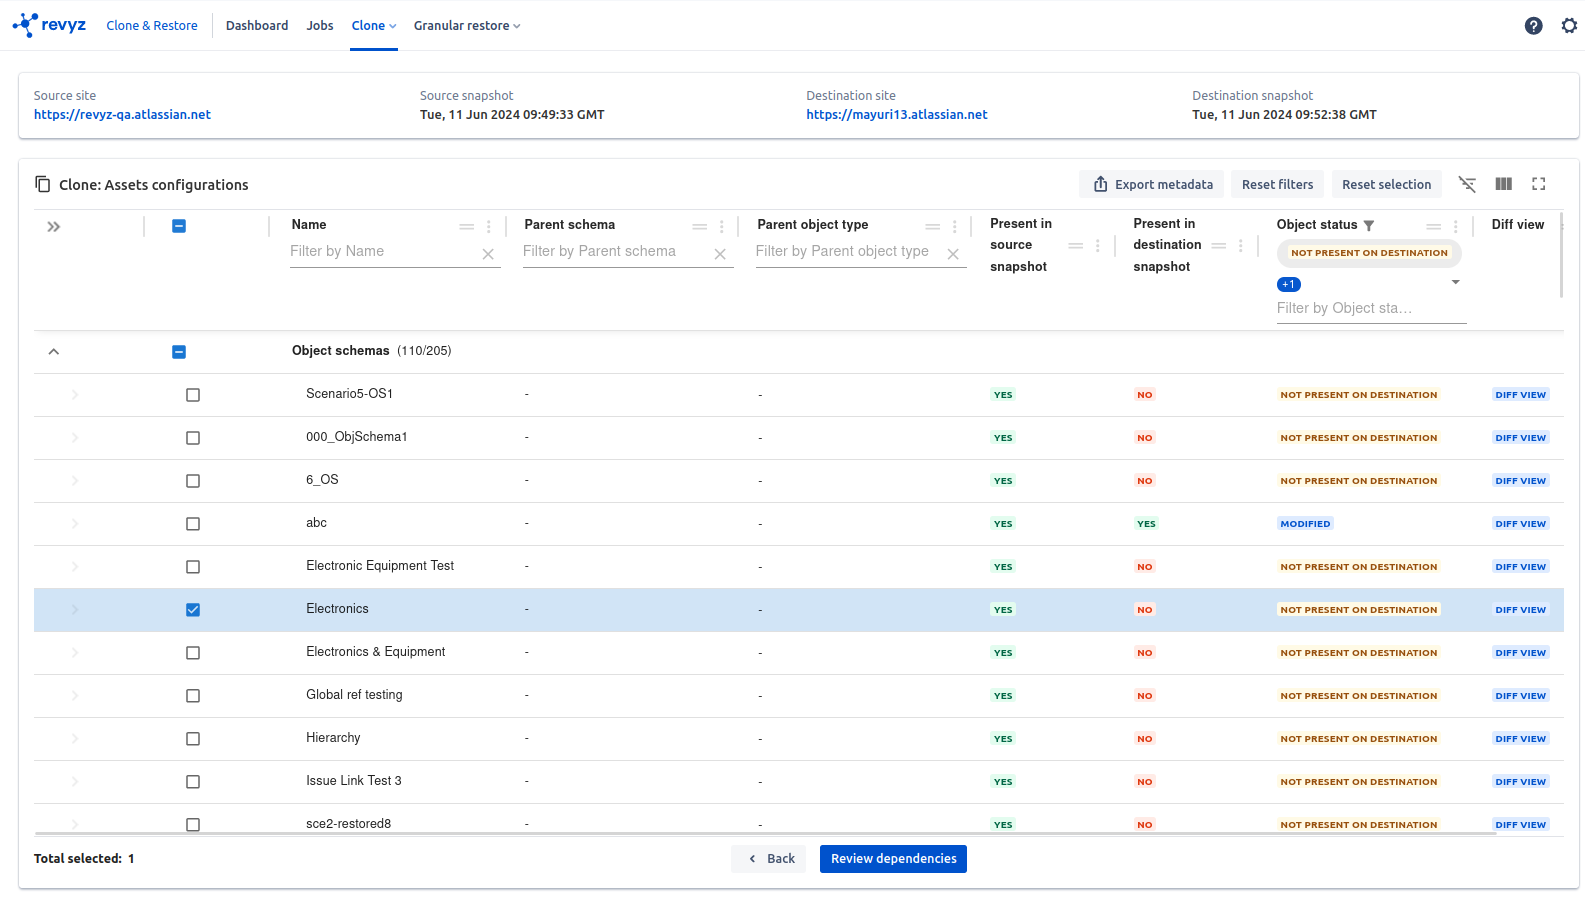Open Present in source snapshot column options
This screenshot has width=1585, height=910.
pyautogui.click(x=1098, y=245)
